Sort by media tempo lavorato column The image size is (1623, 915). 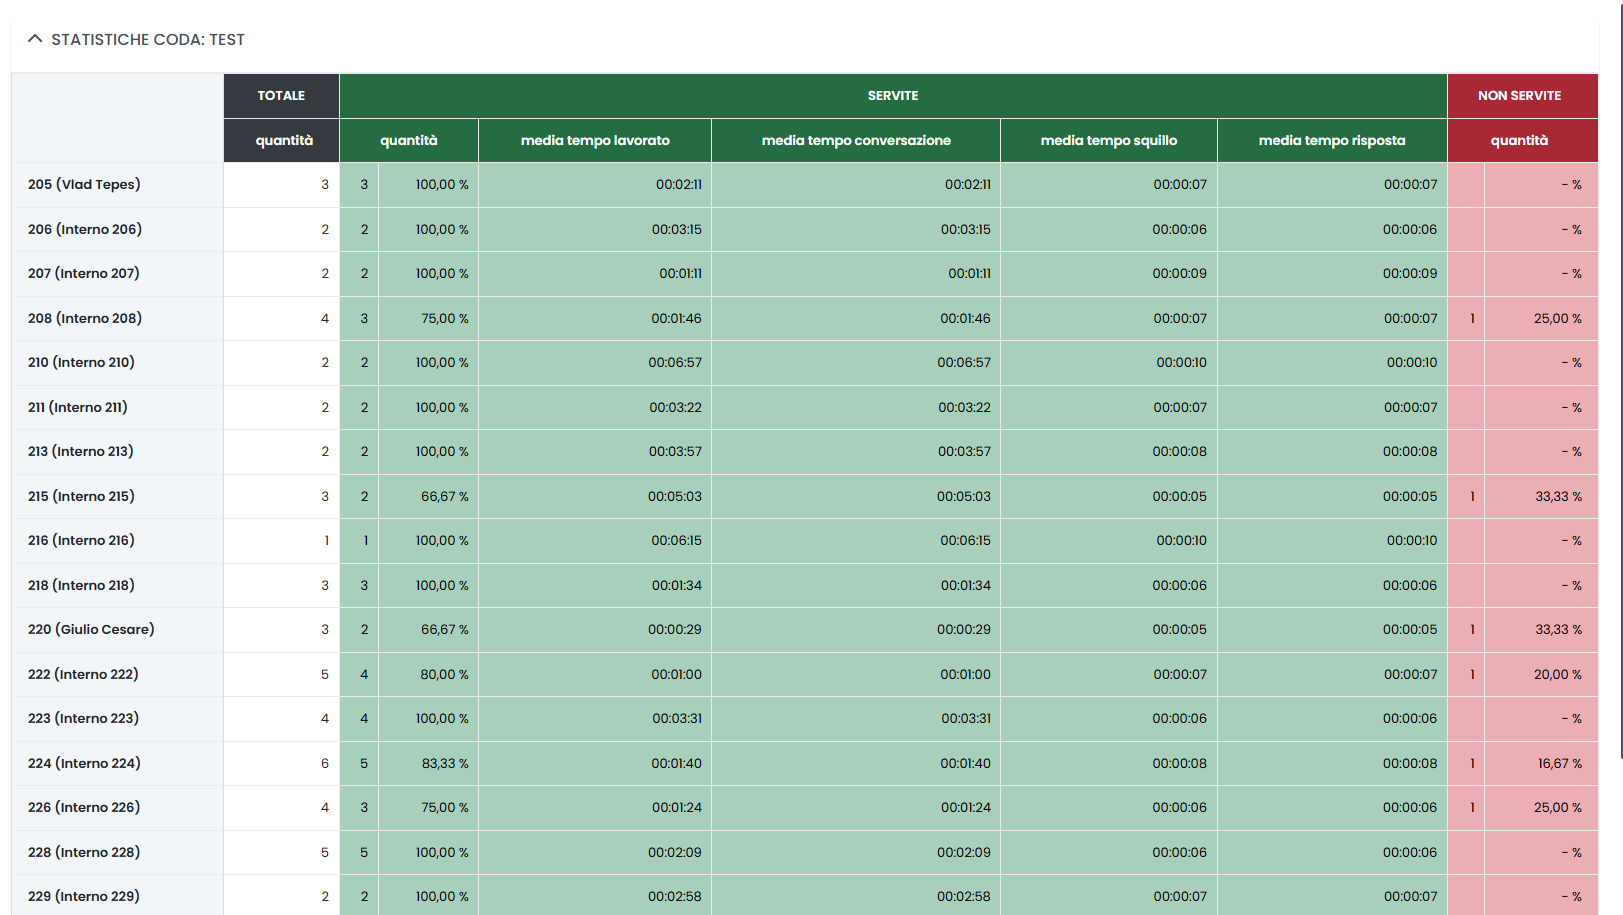pos(595,141)
